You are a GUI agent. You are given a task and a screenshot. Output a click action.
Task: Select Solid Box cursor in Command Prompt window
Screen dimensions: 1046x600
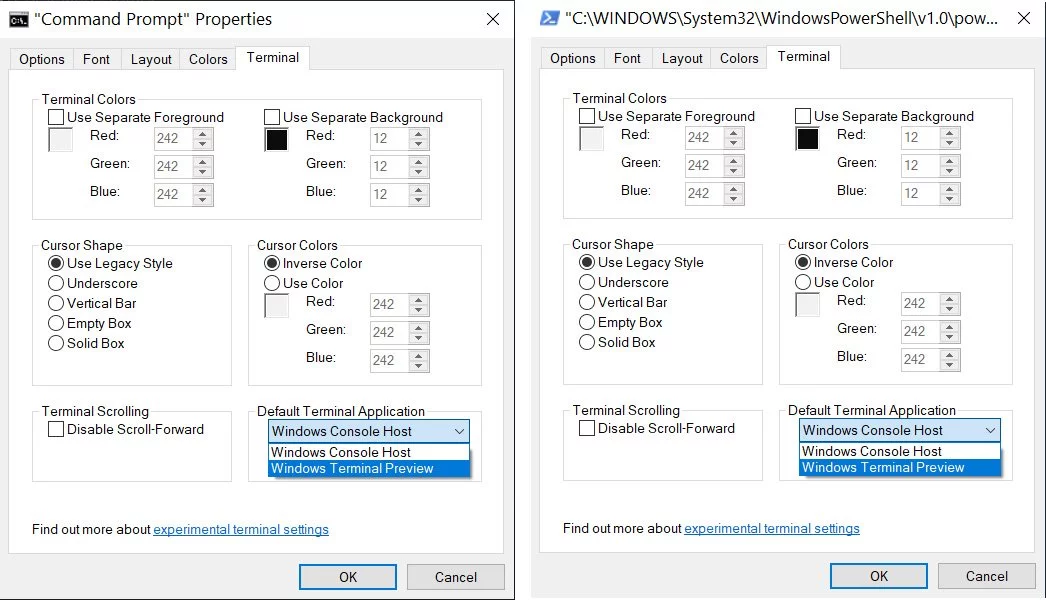point(56,343)
